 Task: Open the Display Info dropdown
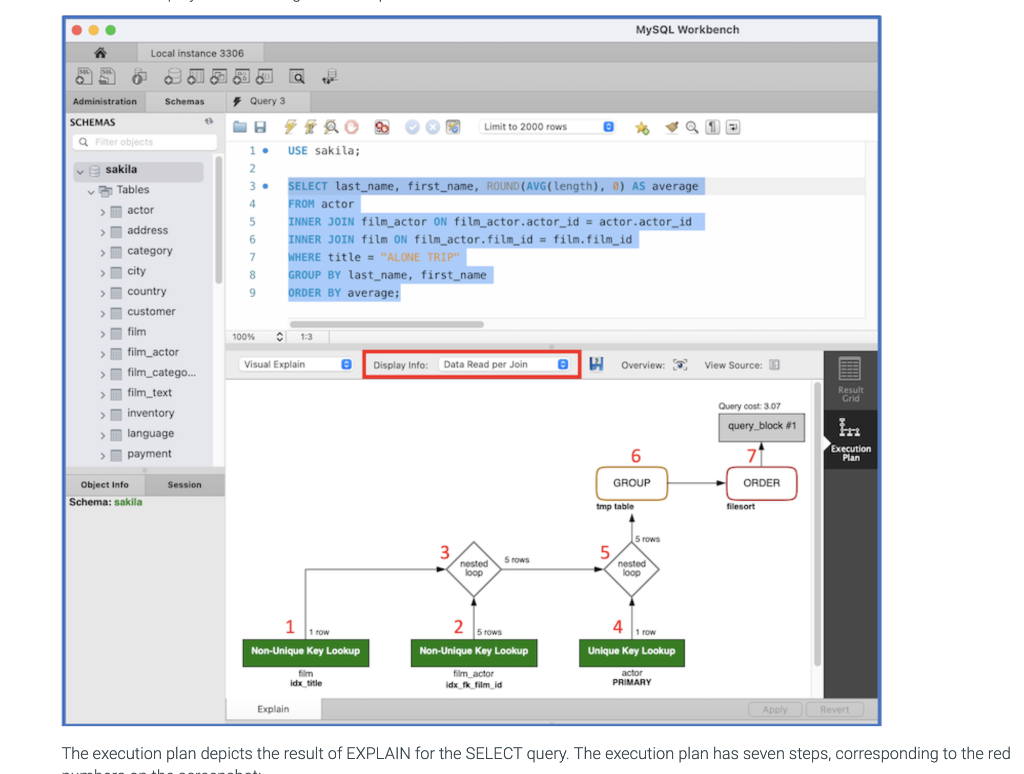(x=504, y=364)
